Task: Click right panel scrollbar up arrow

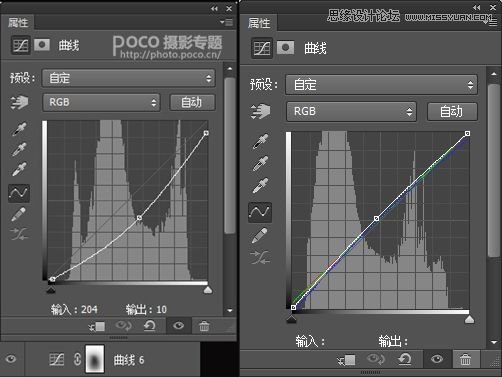Action: point(494,74)
